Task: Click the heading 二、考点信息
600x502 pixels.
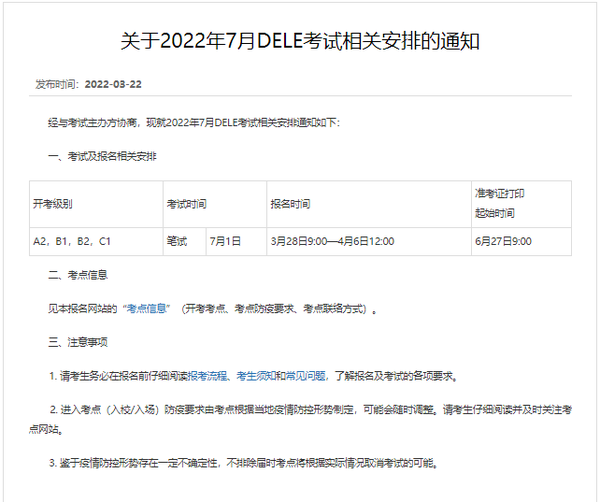Action: click(78, 275)
